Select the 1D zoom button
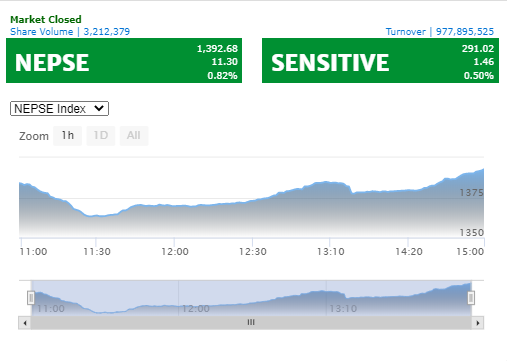This screenshot has height=361, width=507. pos(101,136)
